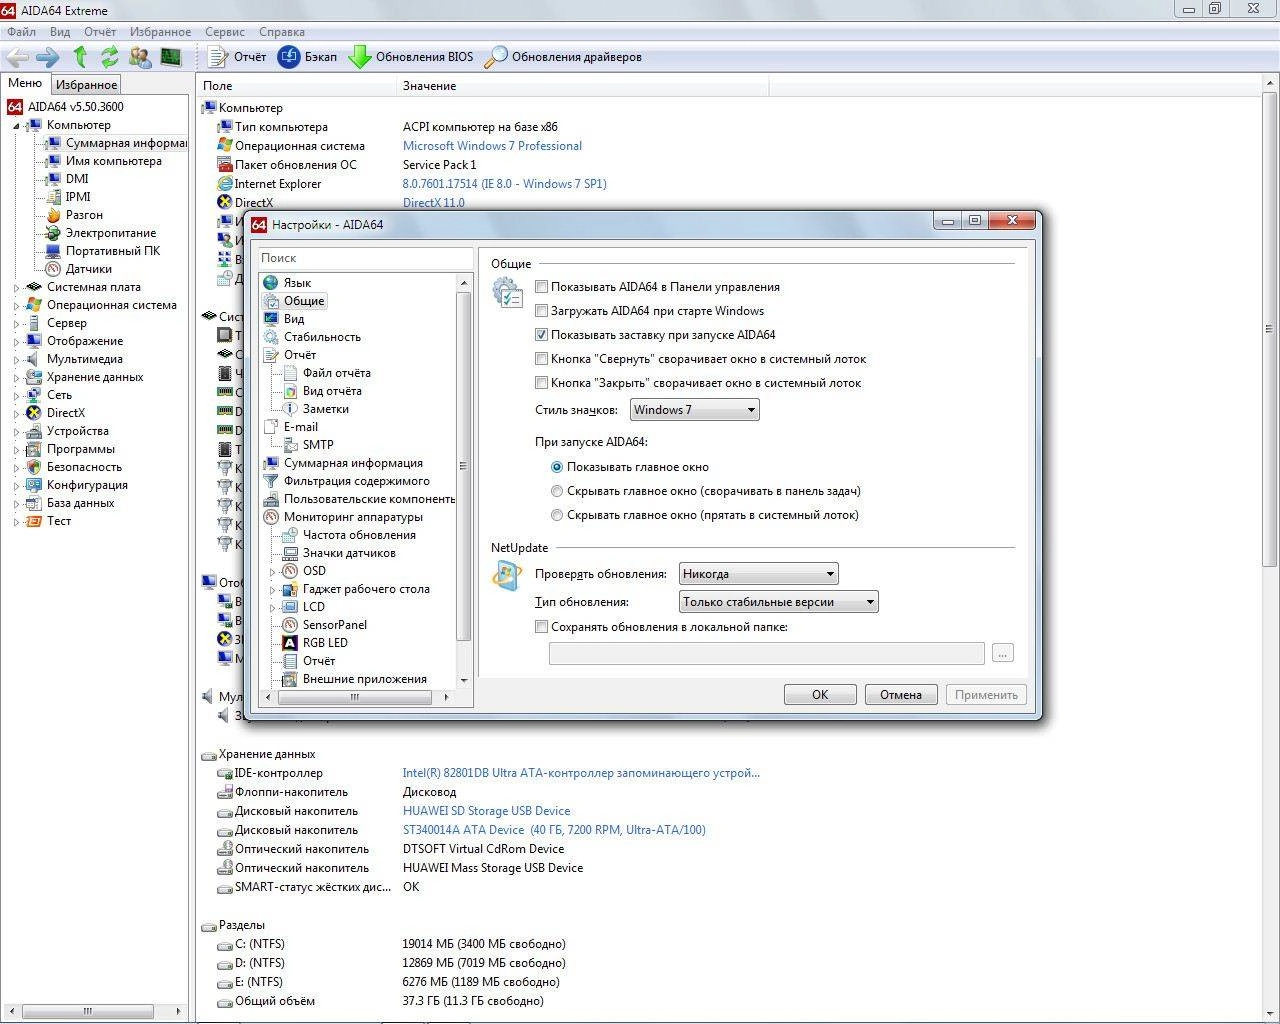Screen dimensions: 1280x1024
Task: Click the Бэкап toolbar button
Action: [308, 57]
